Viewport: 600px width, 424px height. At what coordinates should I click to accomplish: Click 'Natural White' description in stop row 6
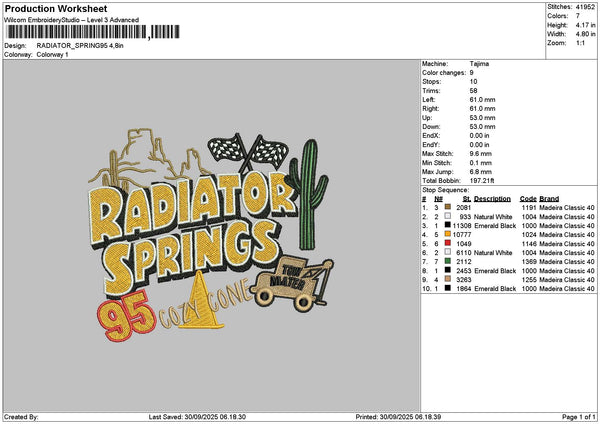pyautogui.click(x=493, y=253)
